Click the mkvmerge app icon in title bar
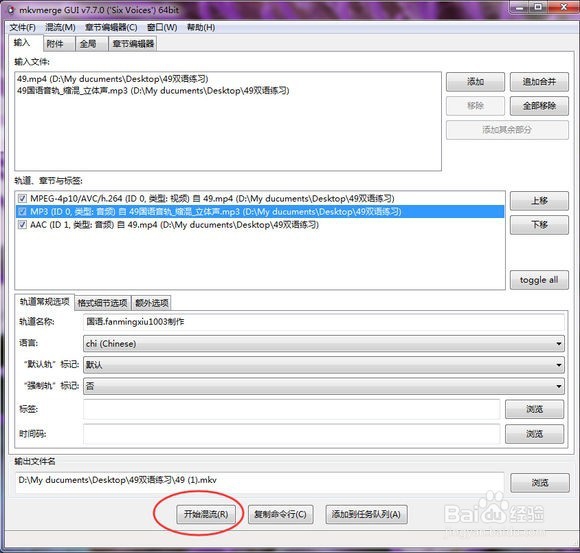Screen dimensions: 580x553 coord(11,10)
